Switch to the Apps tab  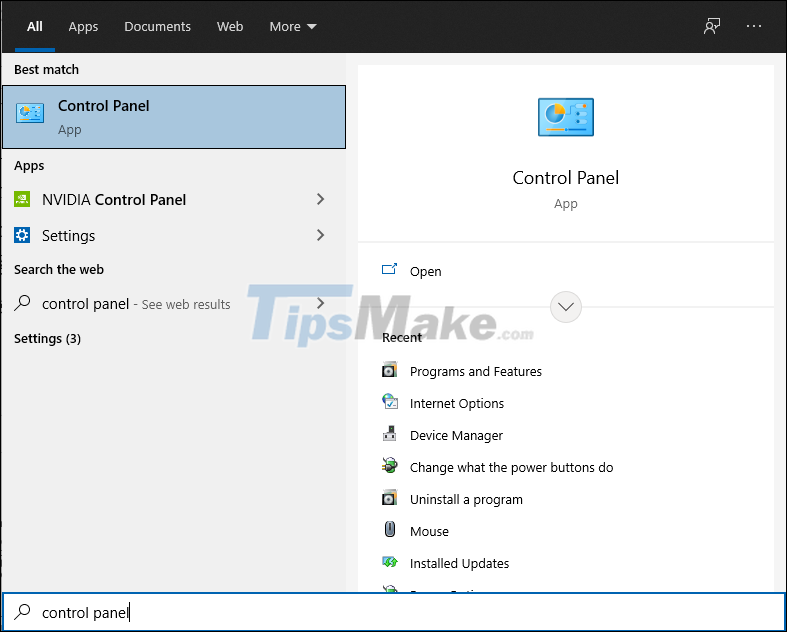tap(83, 26)
